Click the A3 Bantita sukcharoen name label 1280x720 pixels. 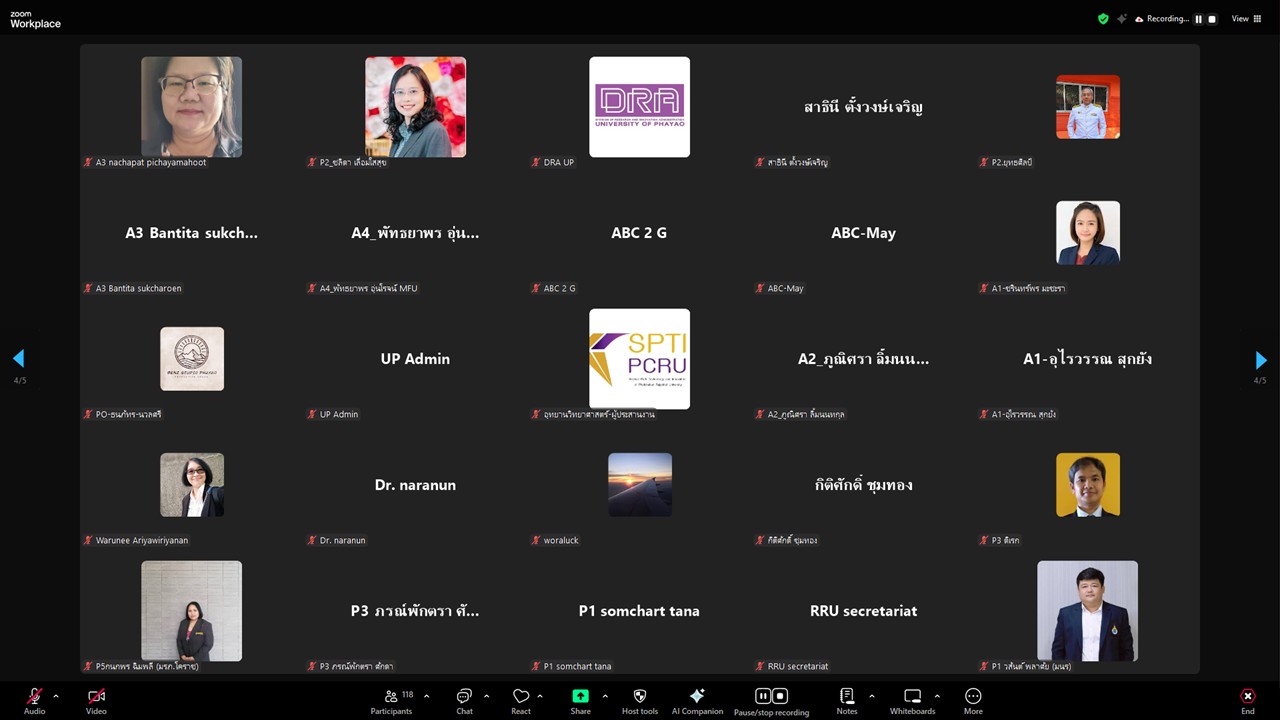(x=138, y=288)
